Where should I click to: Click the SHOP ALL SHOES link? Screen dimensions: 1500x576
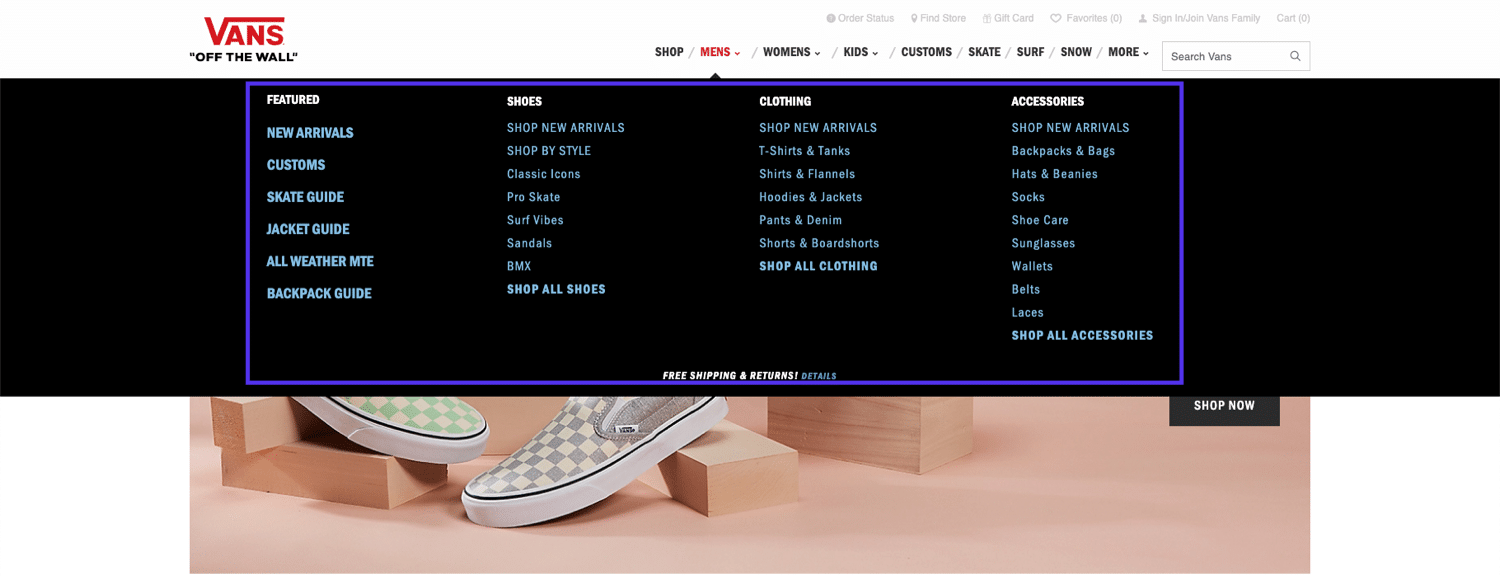[556, 289]
